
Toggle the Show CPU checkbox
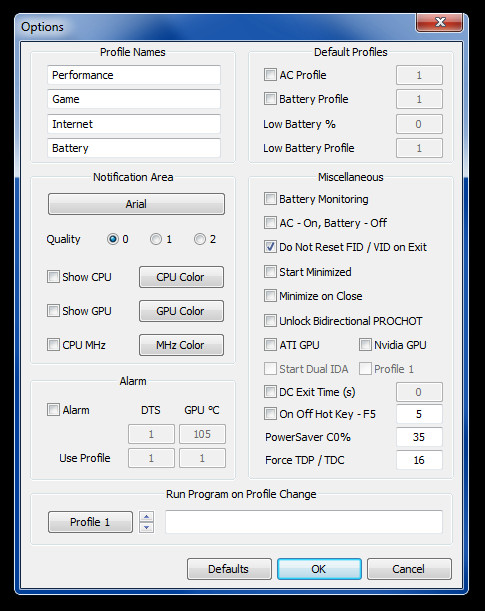pos(53,277)
